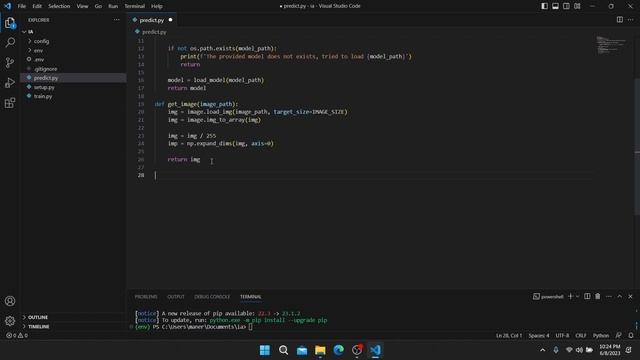Open the Run and Debug view
Screen dimensions: 640x360
click(10, 82)
